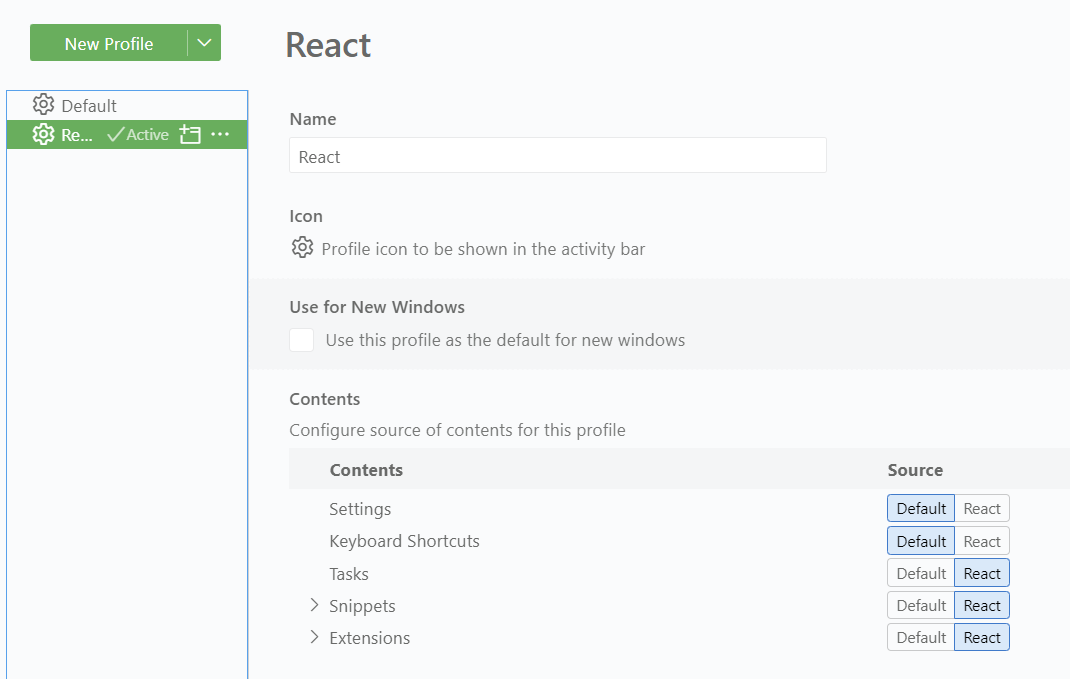Screen dimensions: 1070x679
Task: Expand the Extensions row in Contents
Action: tap(314, 638)
